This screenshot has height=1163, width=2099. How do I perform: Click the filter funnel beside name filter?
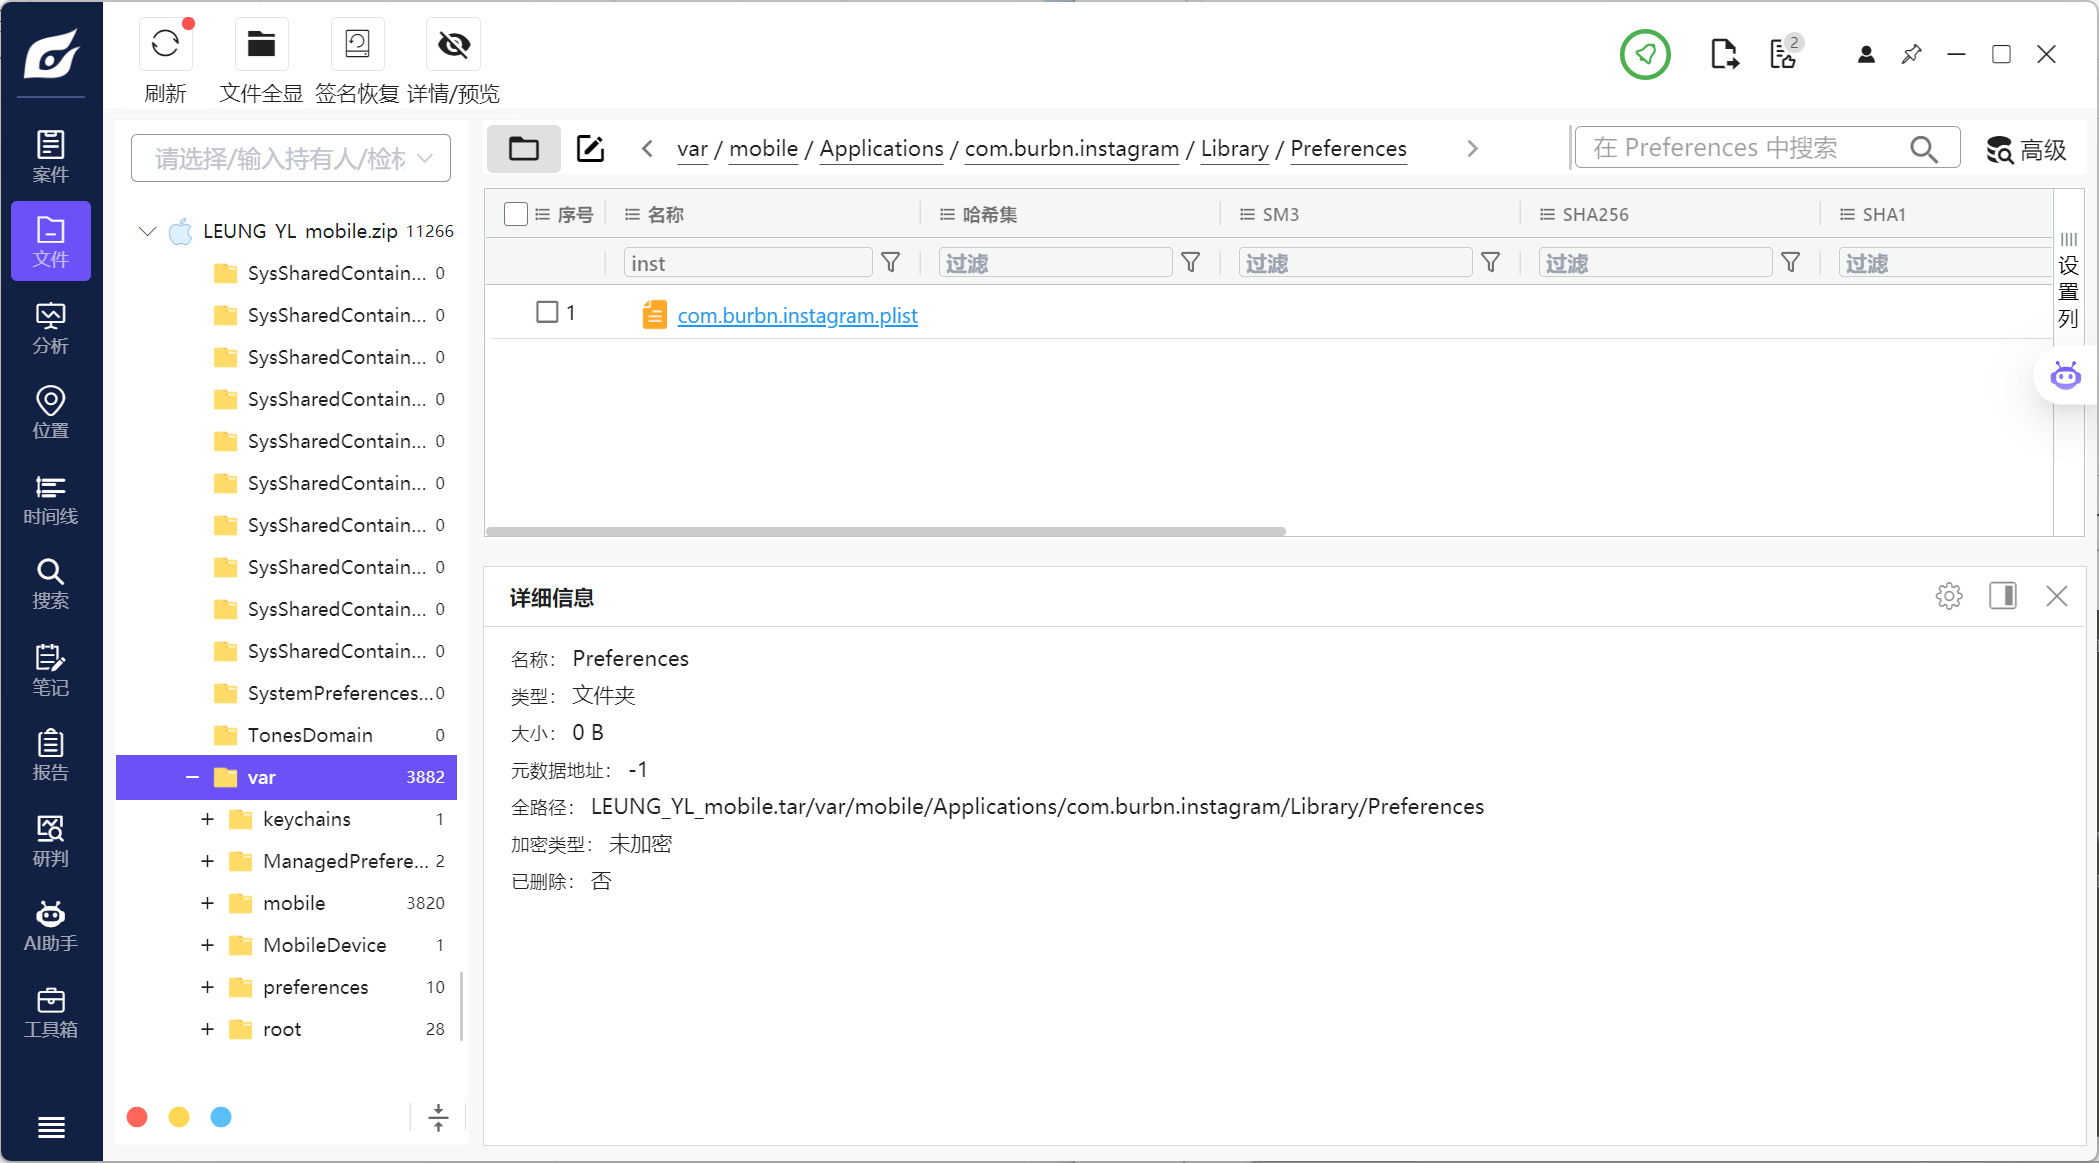pos(890,262)
